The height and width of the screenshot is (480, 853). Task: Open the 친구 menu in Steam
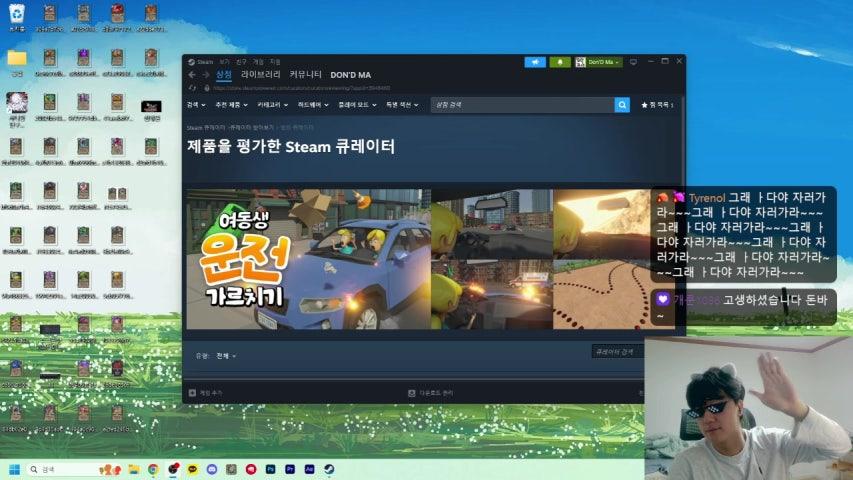[241, 61]
